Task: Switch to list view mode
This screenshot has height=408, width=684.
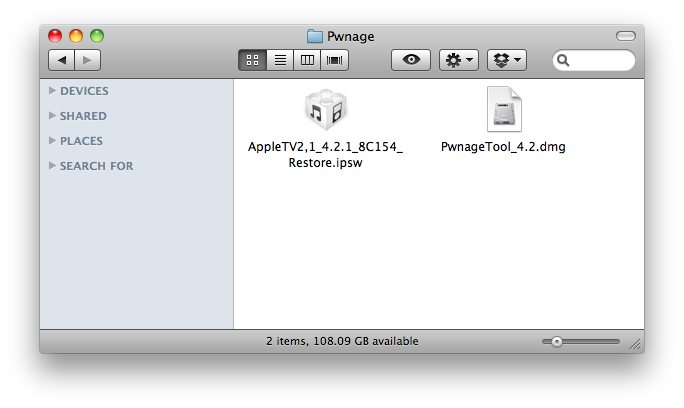Action: pyautogui.click(x=280, y=61)
